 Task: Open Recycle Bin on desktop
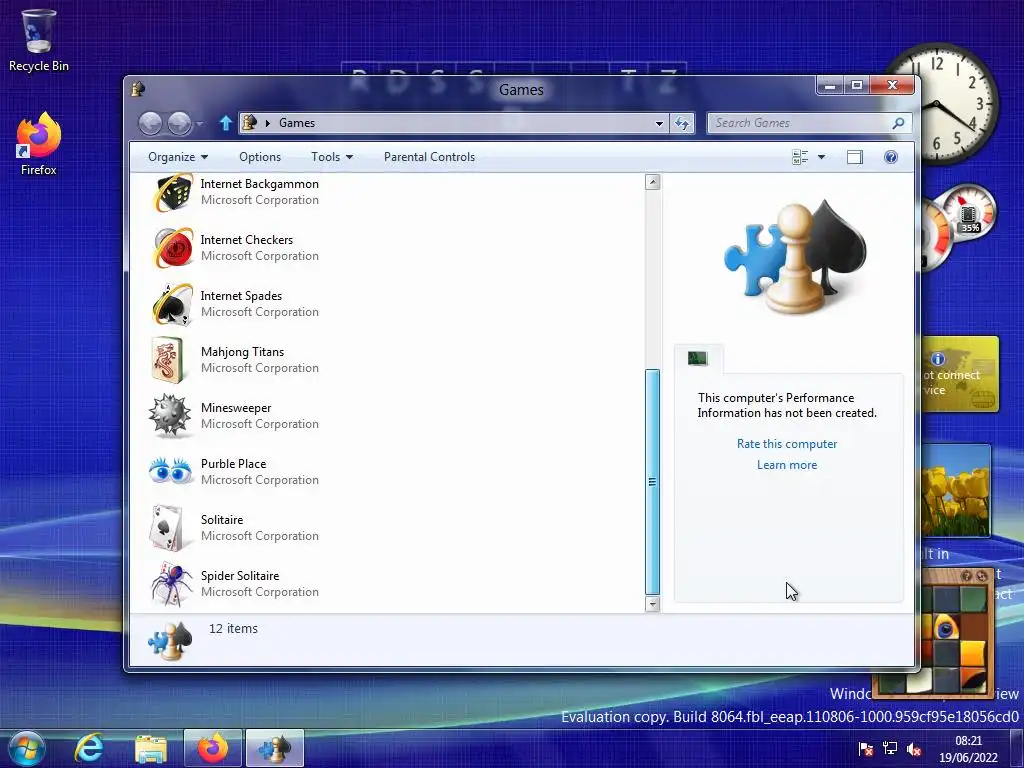[x=39, y=40]
